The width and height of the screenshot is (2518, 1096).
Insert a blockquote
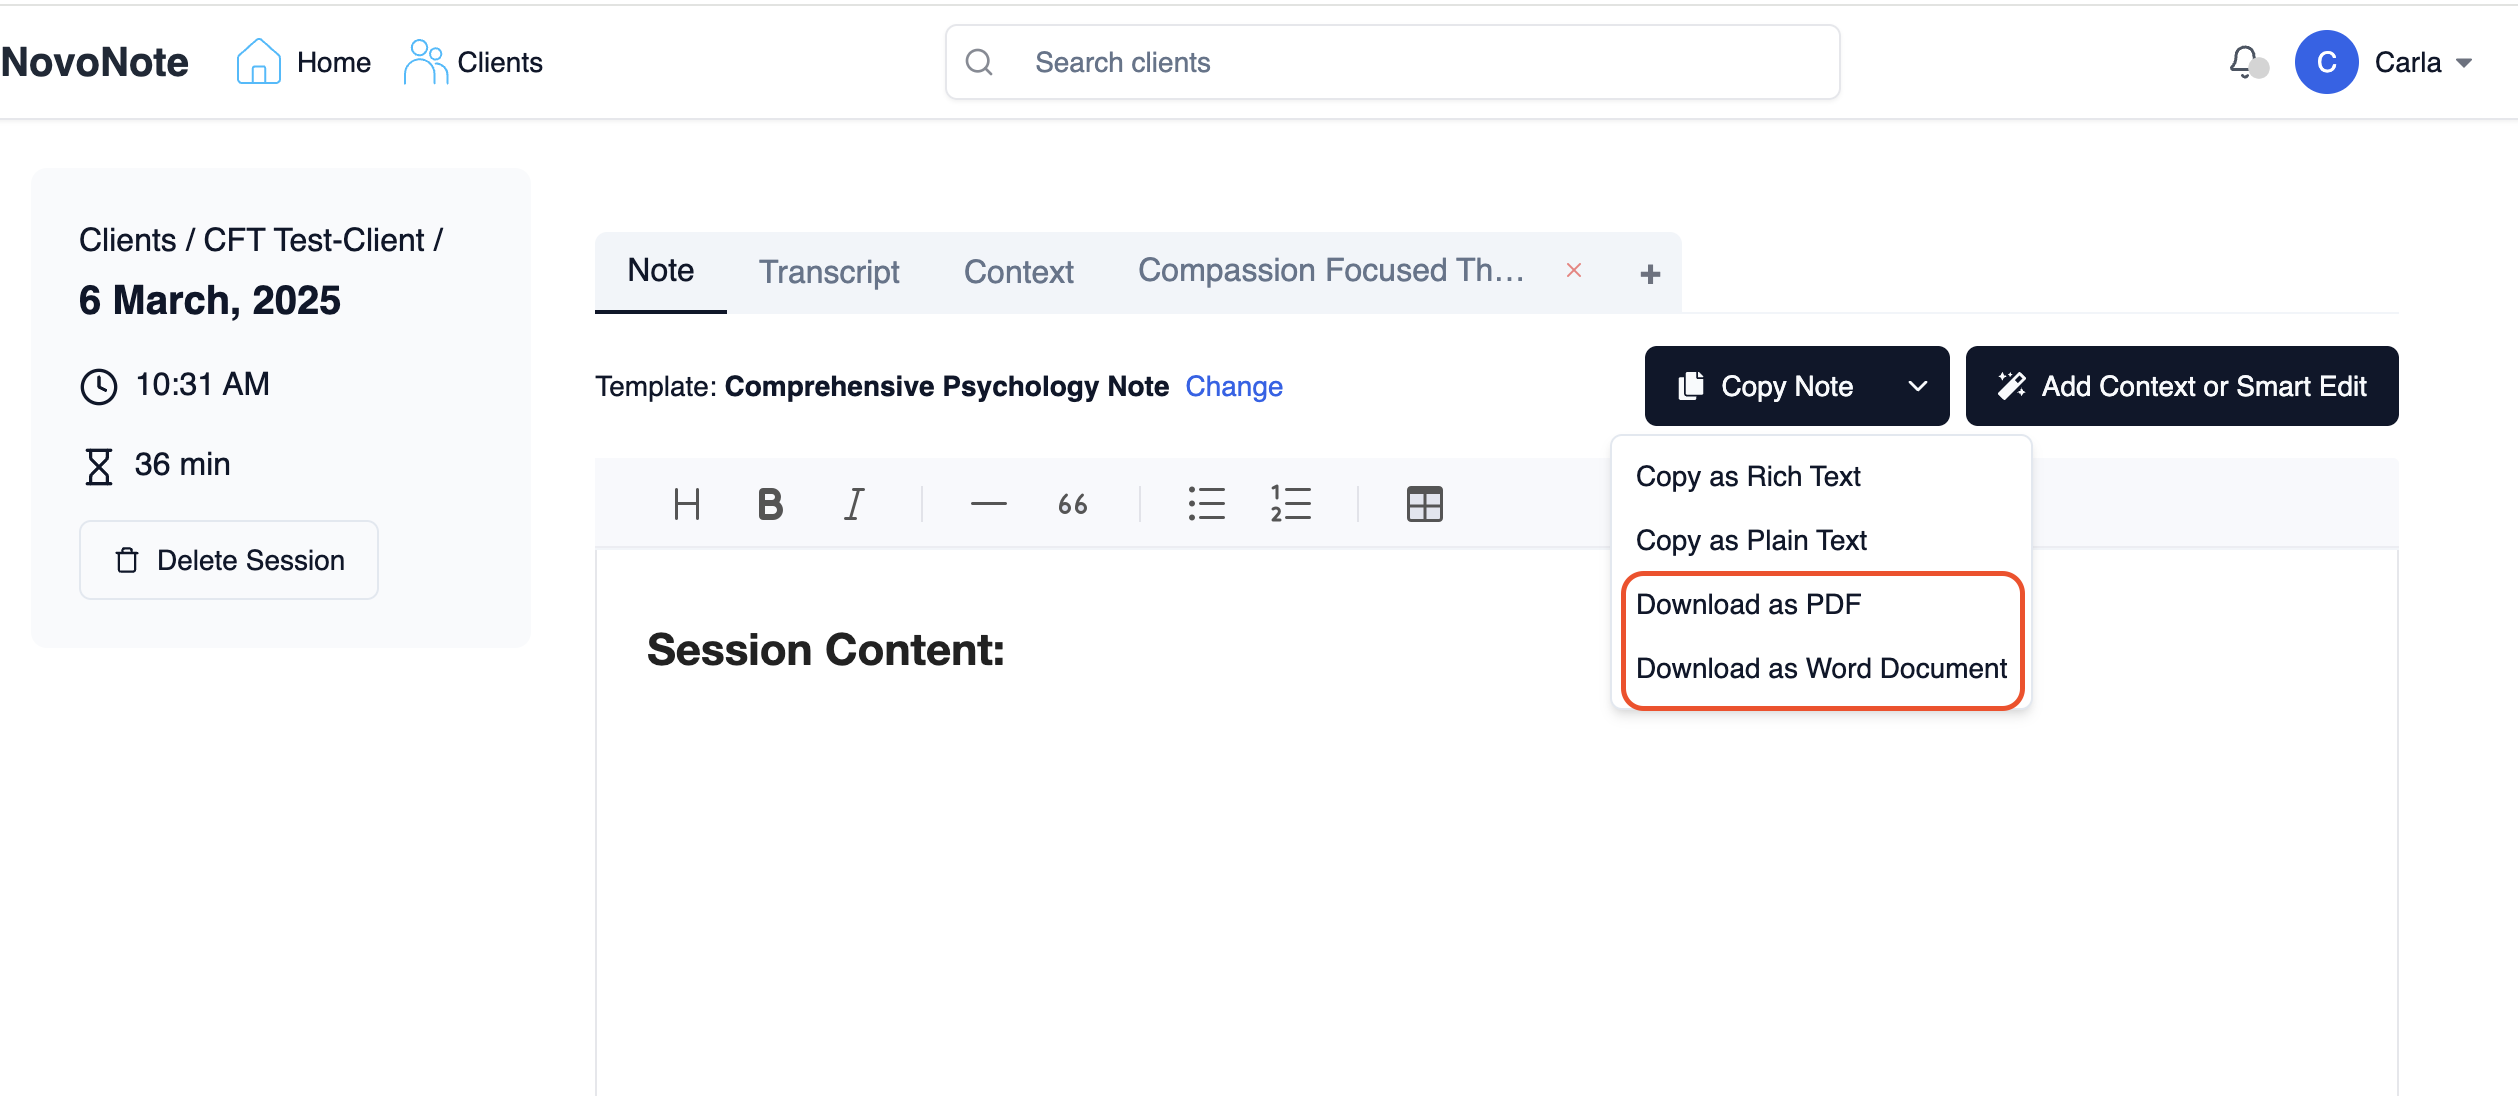tap(1071, 504)
